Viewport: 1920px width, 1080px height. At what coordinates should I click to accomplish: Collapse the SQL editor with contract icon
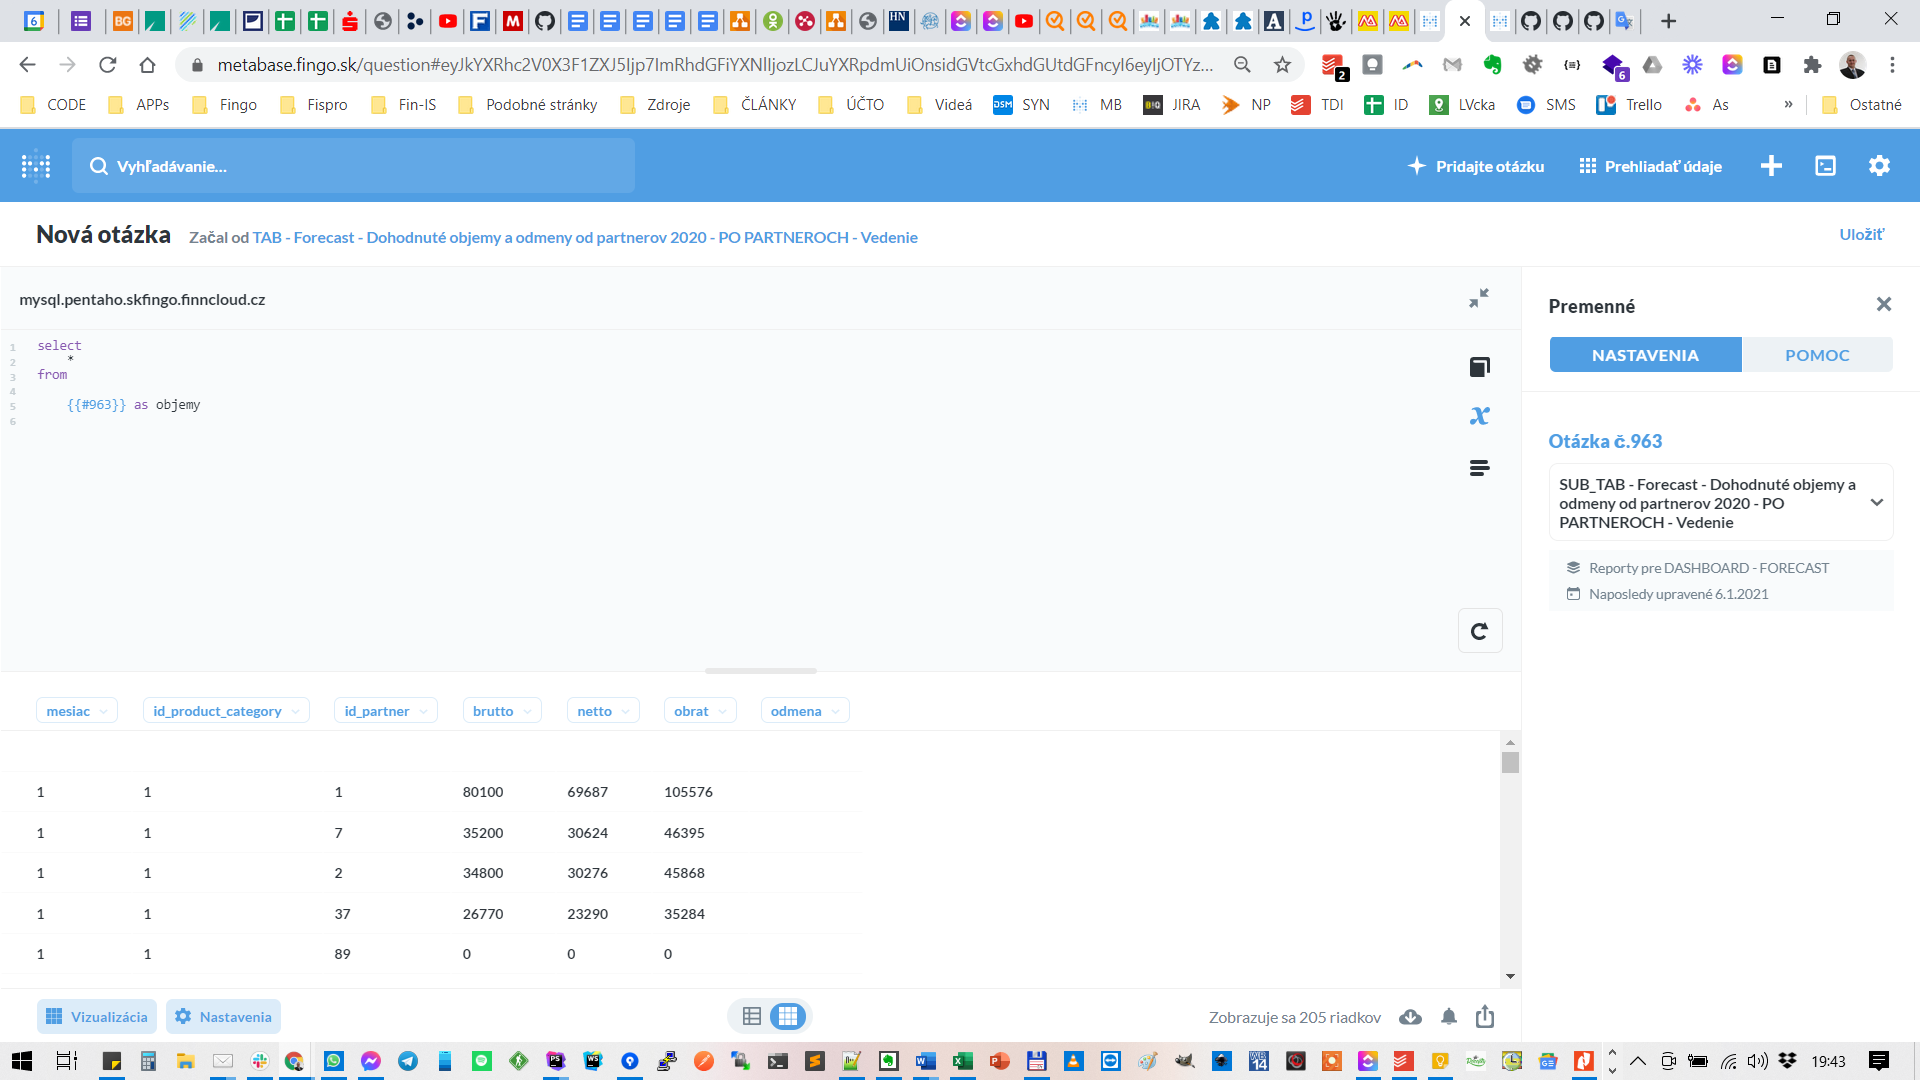pos(1479,298)
